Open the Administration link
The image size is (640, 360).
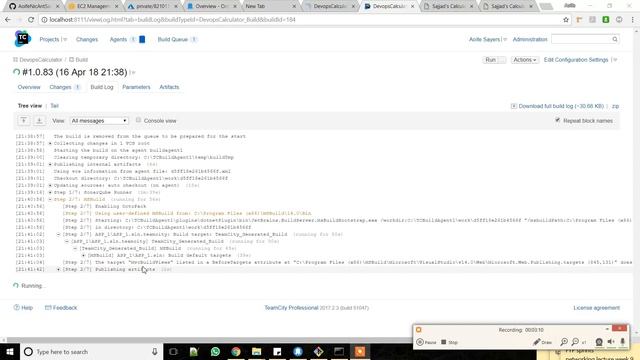click(530, 39)
